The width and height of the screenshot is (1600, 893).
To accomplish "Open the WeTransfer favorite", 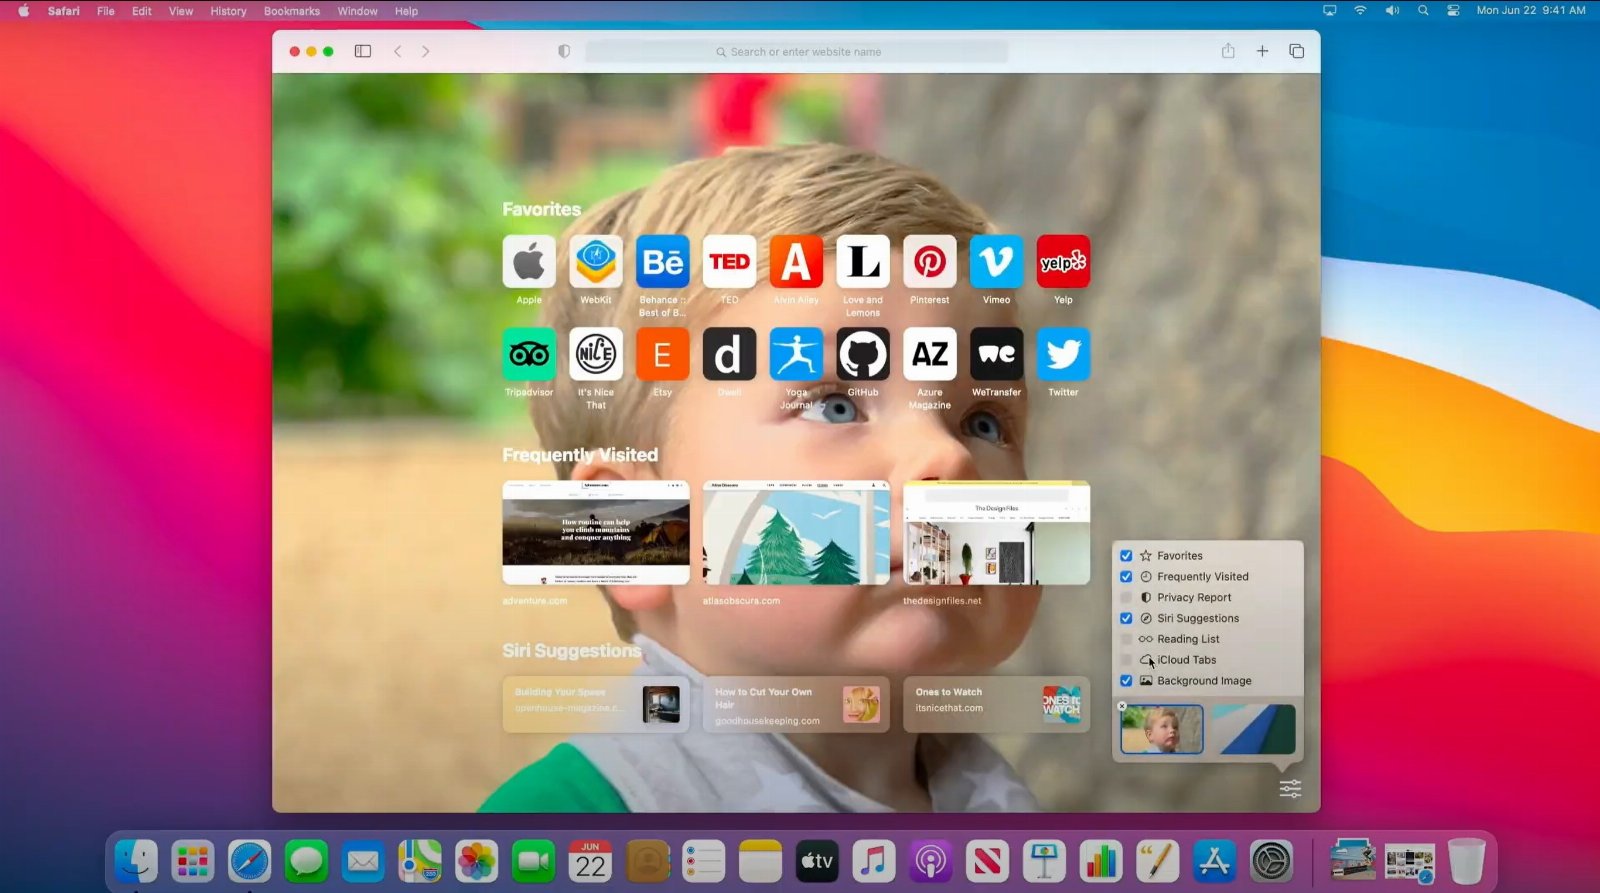I will pyautogui.click(x=997, y=354).
